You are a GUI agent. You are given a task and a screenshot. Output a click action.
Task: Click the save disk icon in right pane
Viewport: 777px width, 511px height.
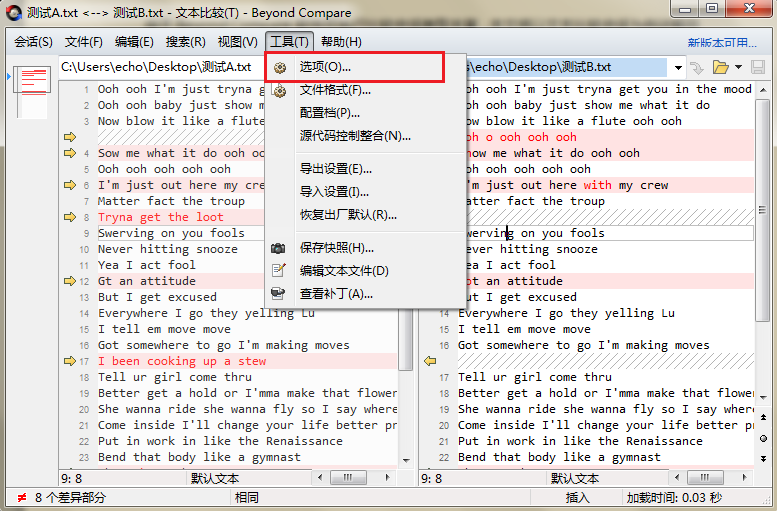[x=757, y=67]
